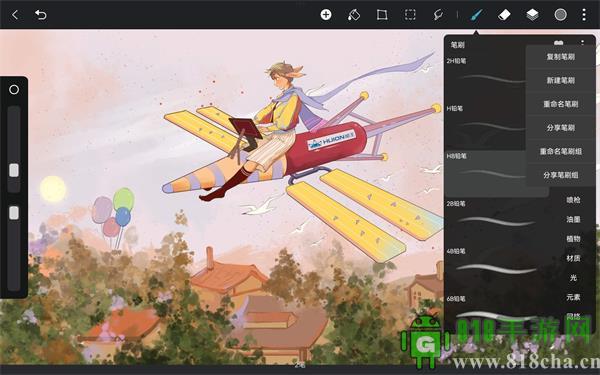This screenshot has height=375, width=600.
Task: Select the 4B铅笔 brush preview
Action: [x=497, y=268]
